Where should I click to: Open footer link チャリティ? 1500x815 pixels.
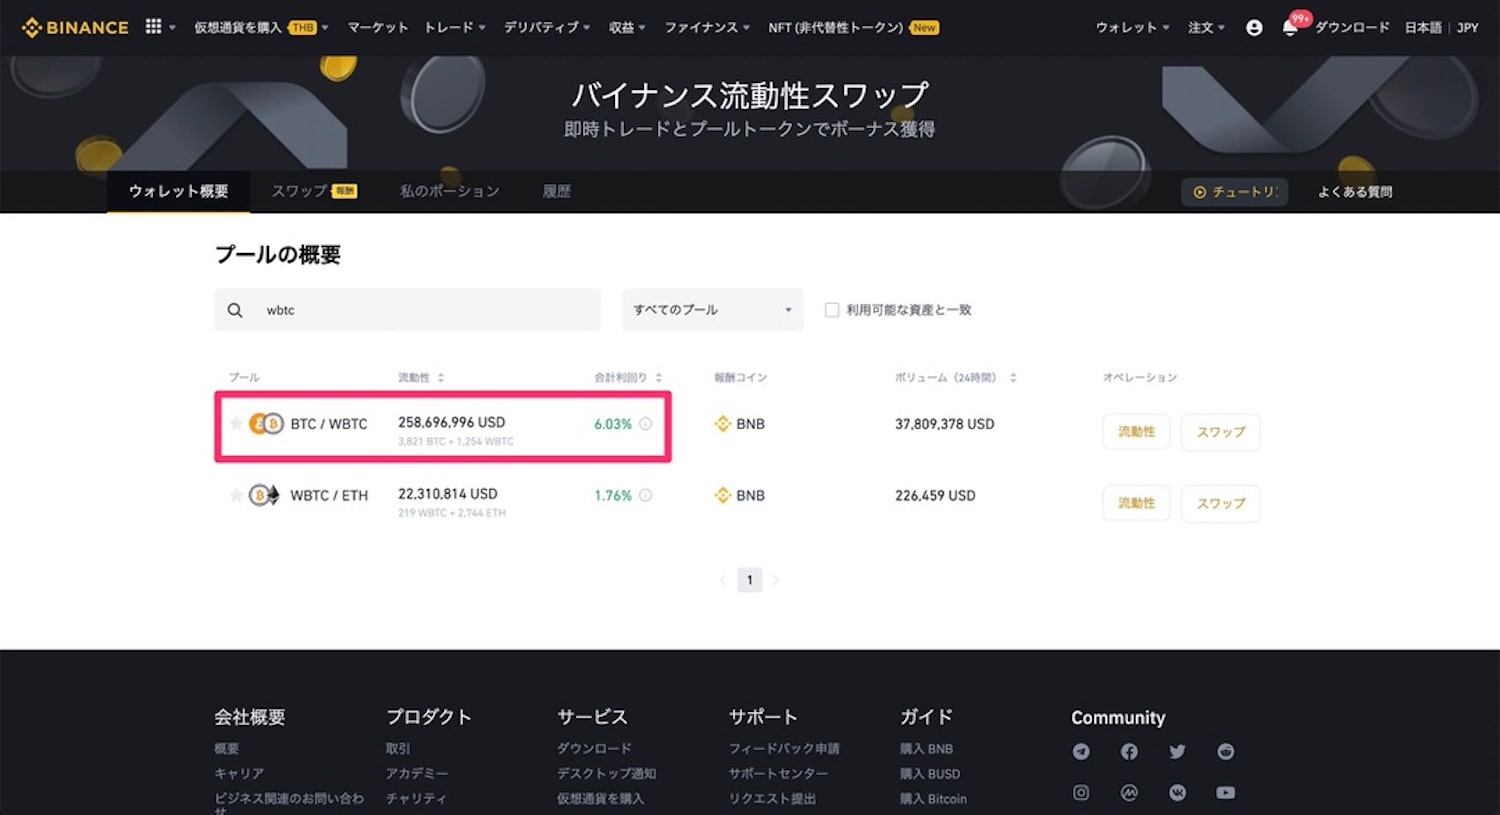(x=416, y=798)
